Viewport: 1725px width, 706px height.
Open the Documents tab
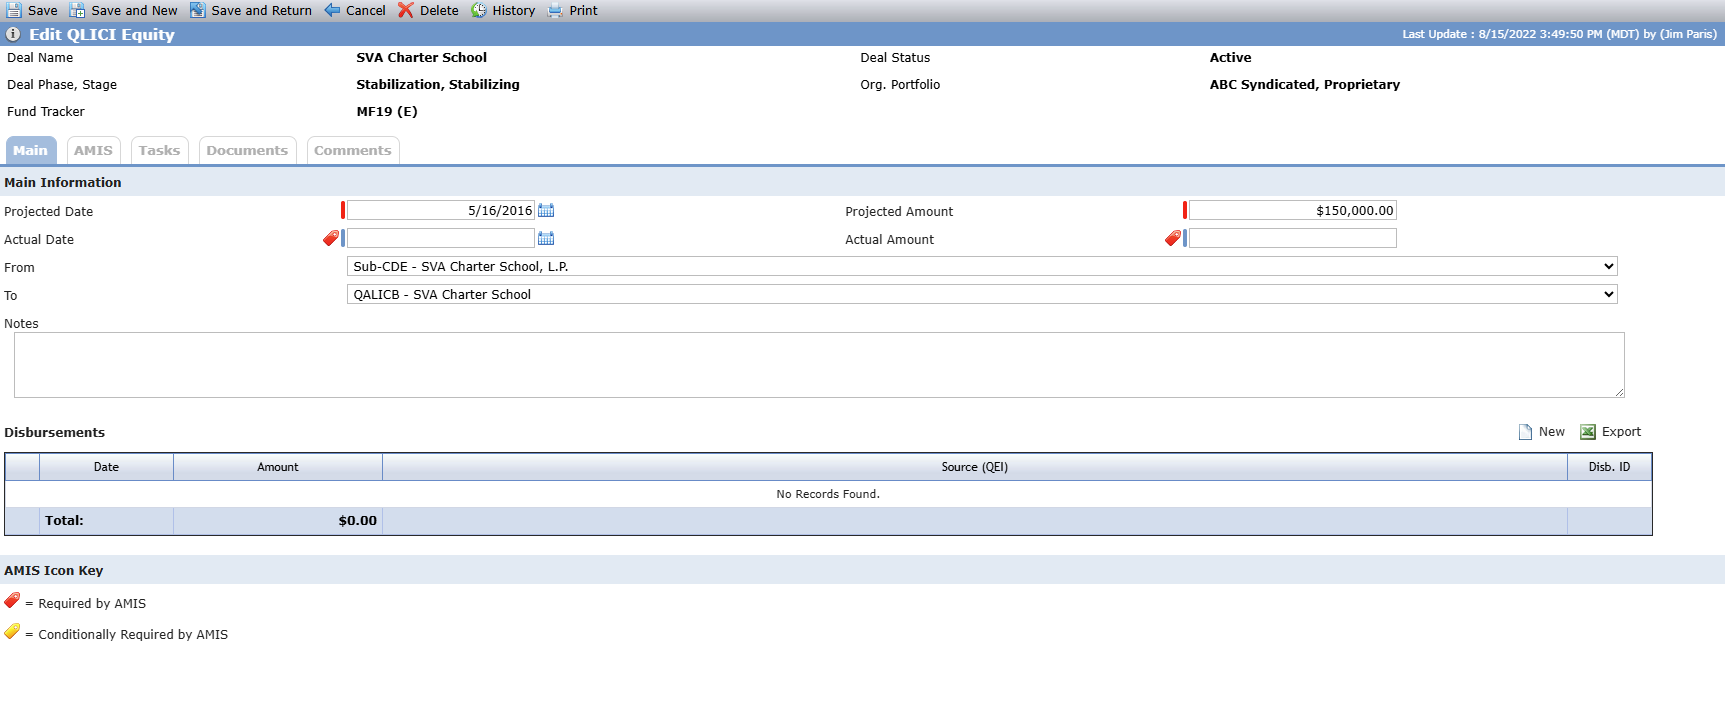tap(247, 151)
